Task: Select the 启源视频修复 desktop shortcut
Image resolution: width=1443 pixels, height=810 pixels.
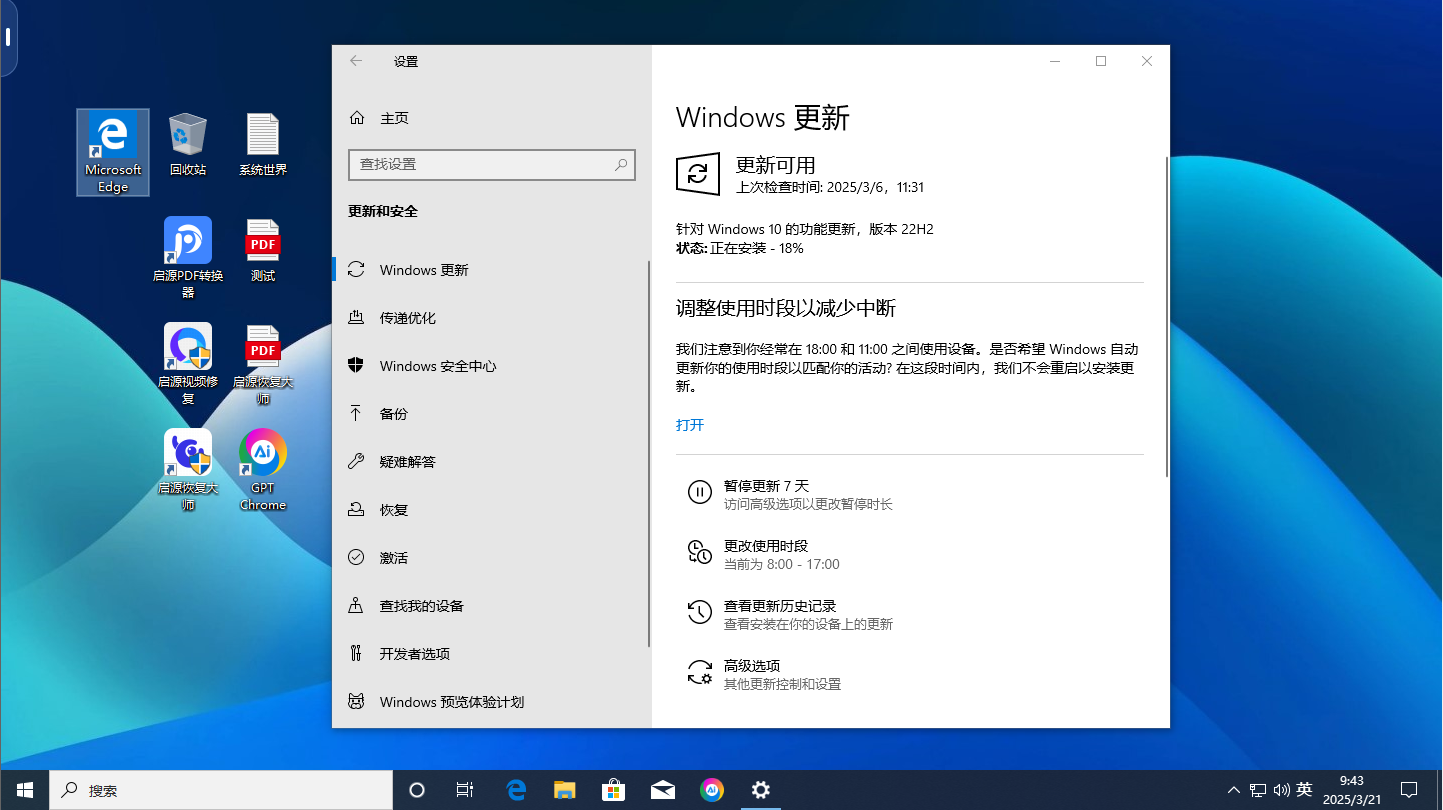Action: click(188, 363)
